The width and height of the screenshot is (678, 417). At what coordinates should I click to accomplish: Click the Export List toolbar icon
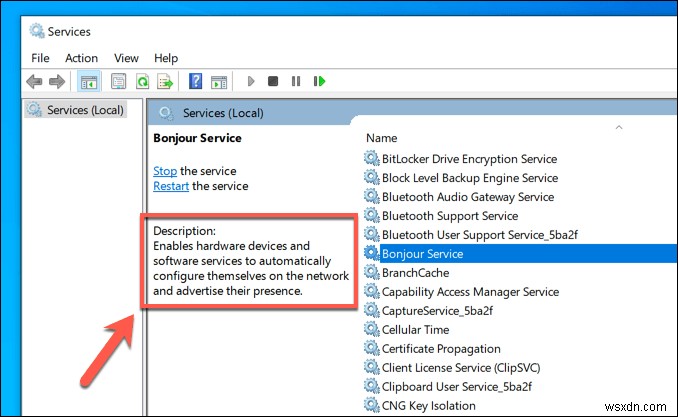pos(165,81)
